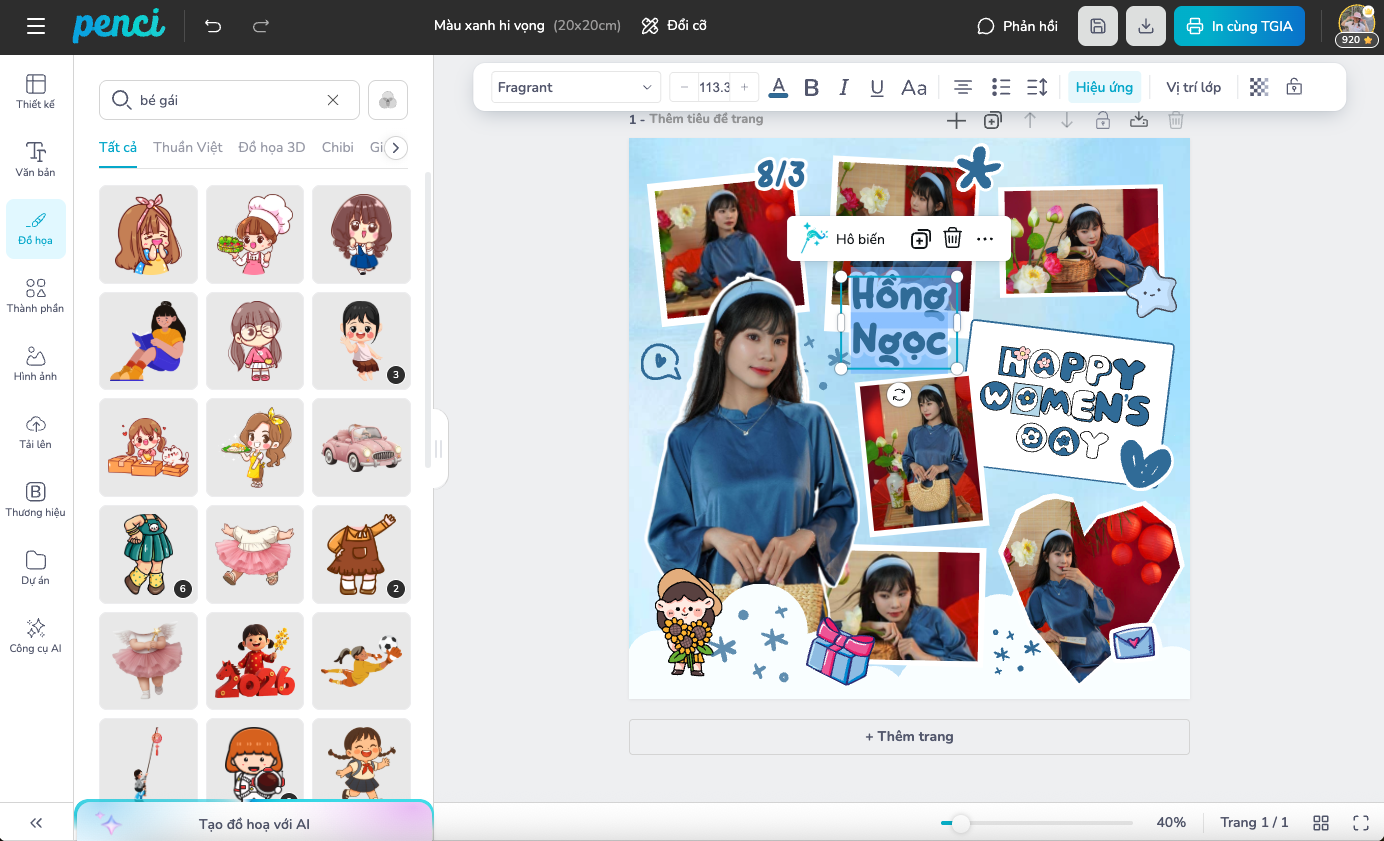1384x841 pixels.
Task: Toggle bold formatting
Action: [x=811, y=87]
